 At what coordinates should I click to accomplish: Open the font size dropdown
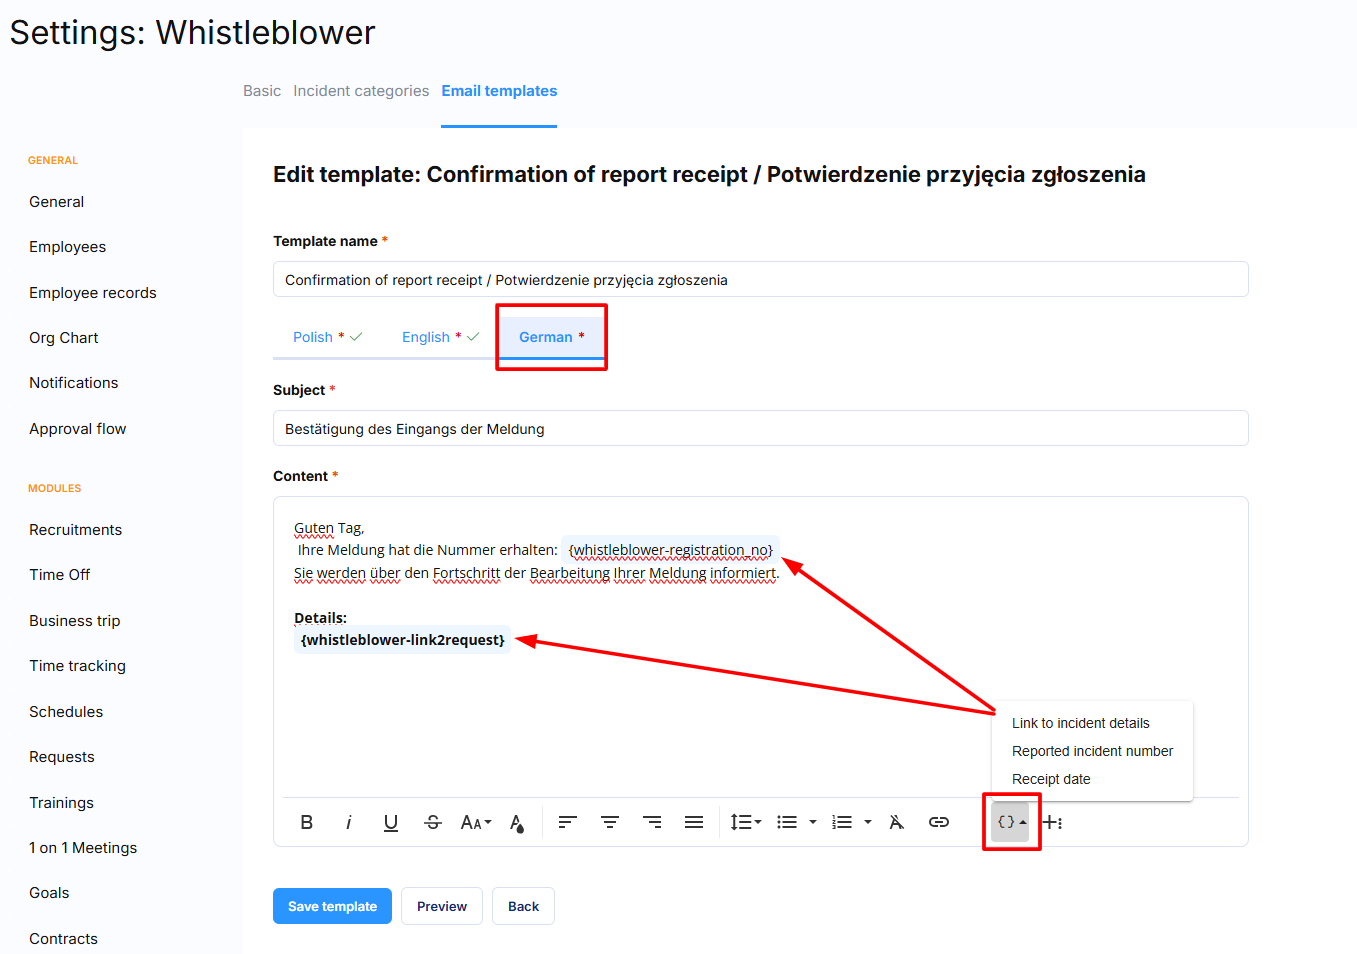tap(475, 822)
